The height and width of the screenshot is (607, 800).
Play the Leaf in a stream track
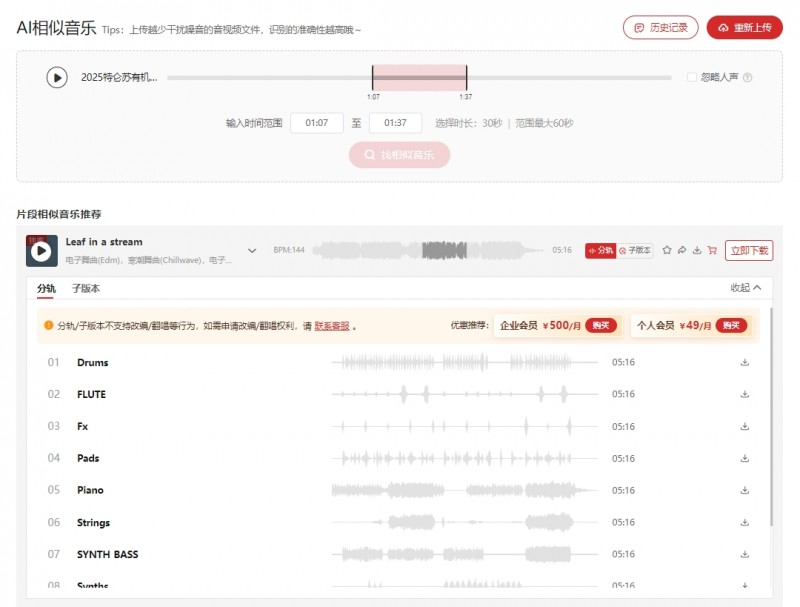click(x=41, y=251)
